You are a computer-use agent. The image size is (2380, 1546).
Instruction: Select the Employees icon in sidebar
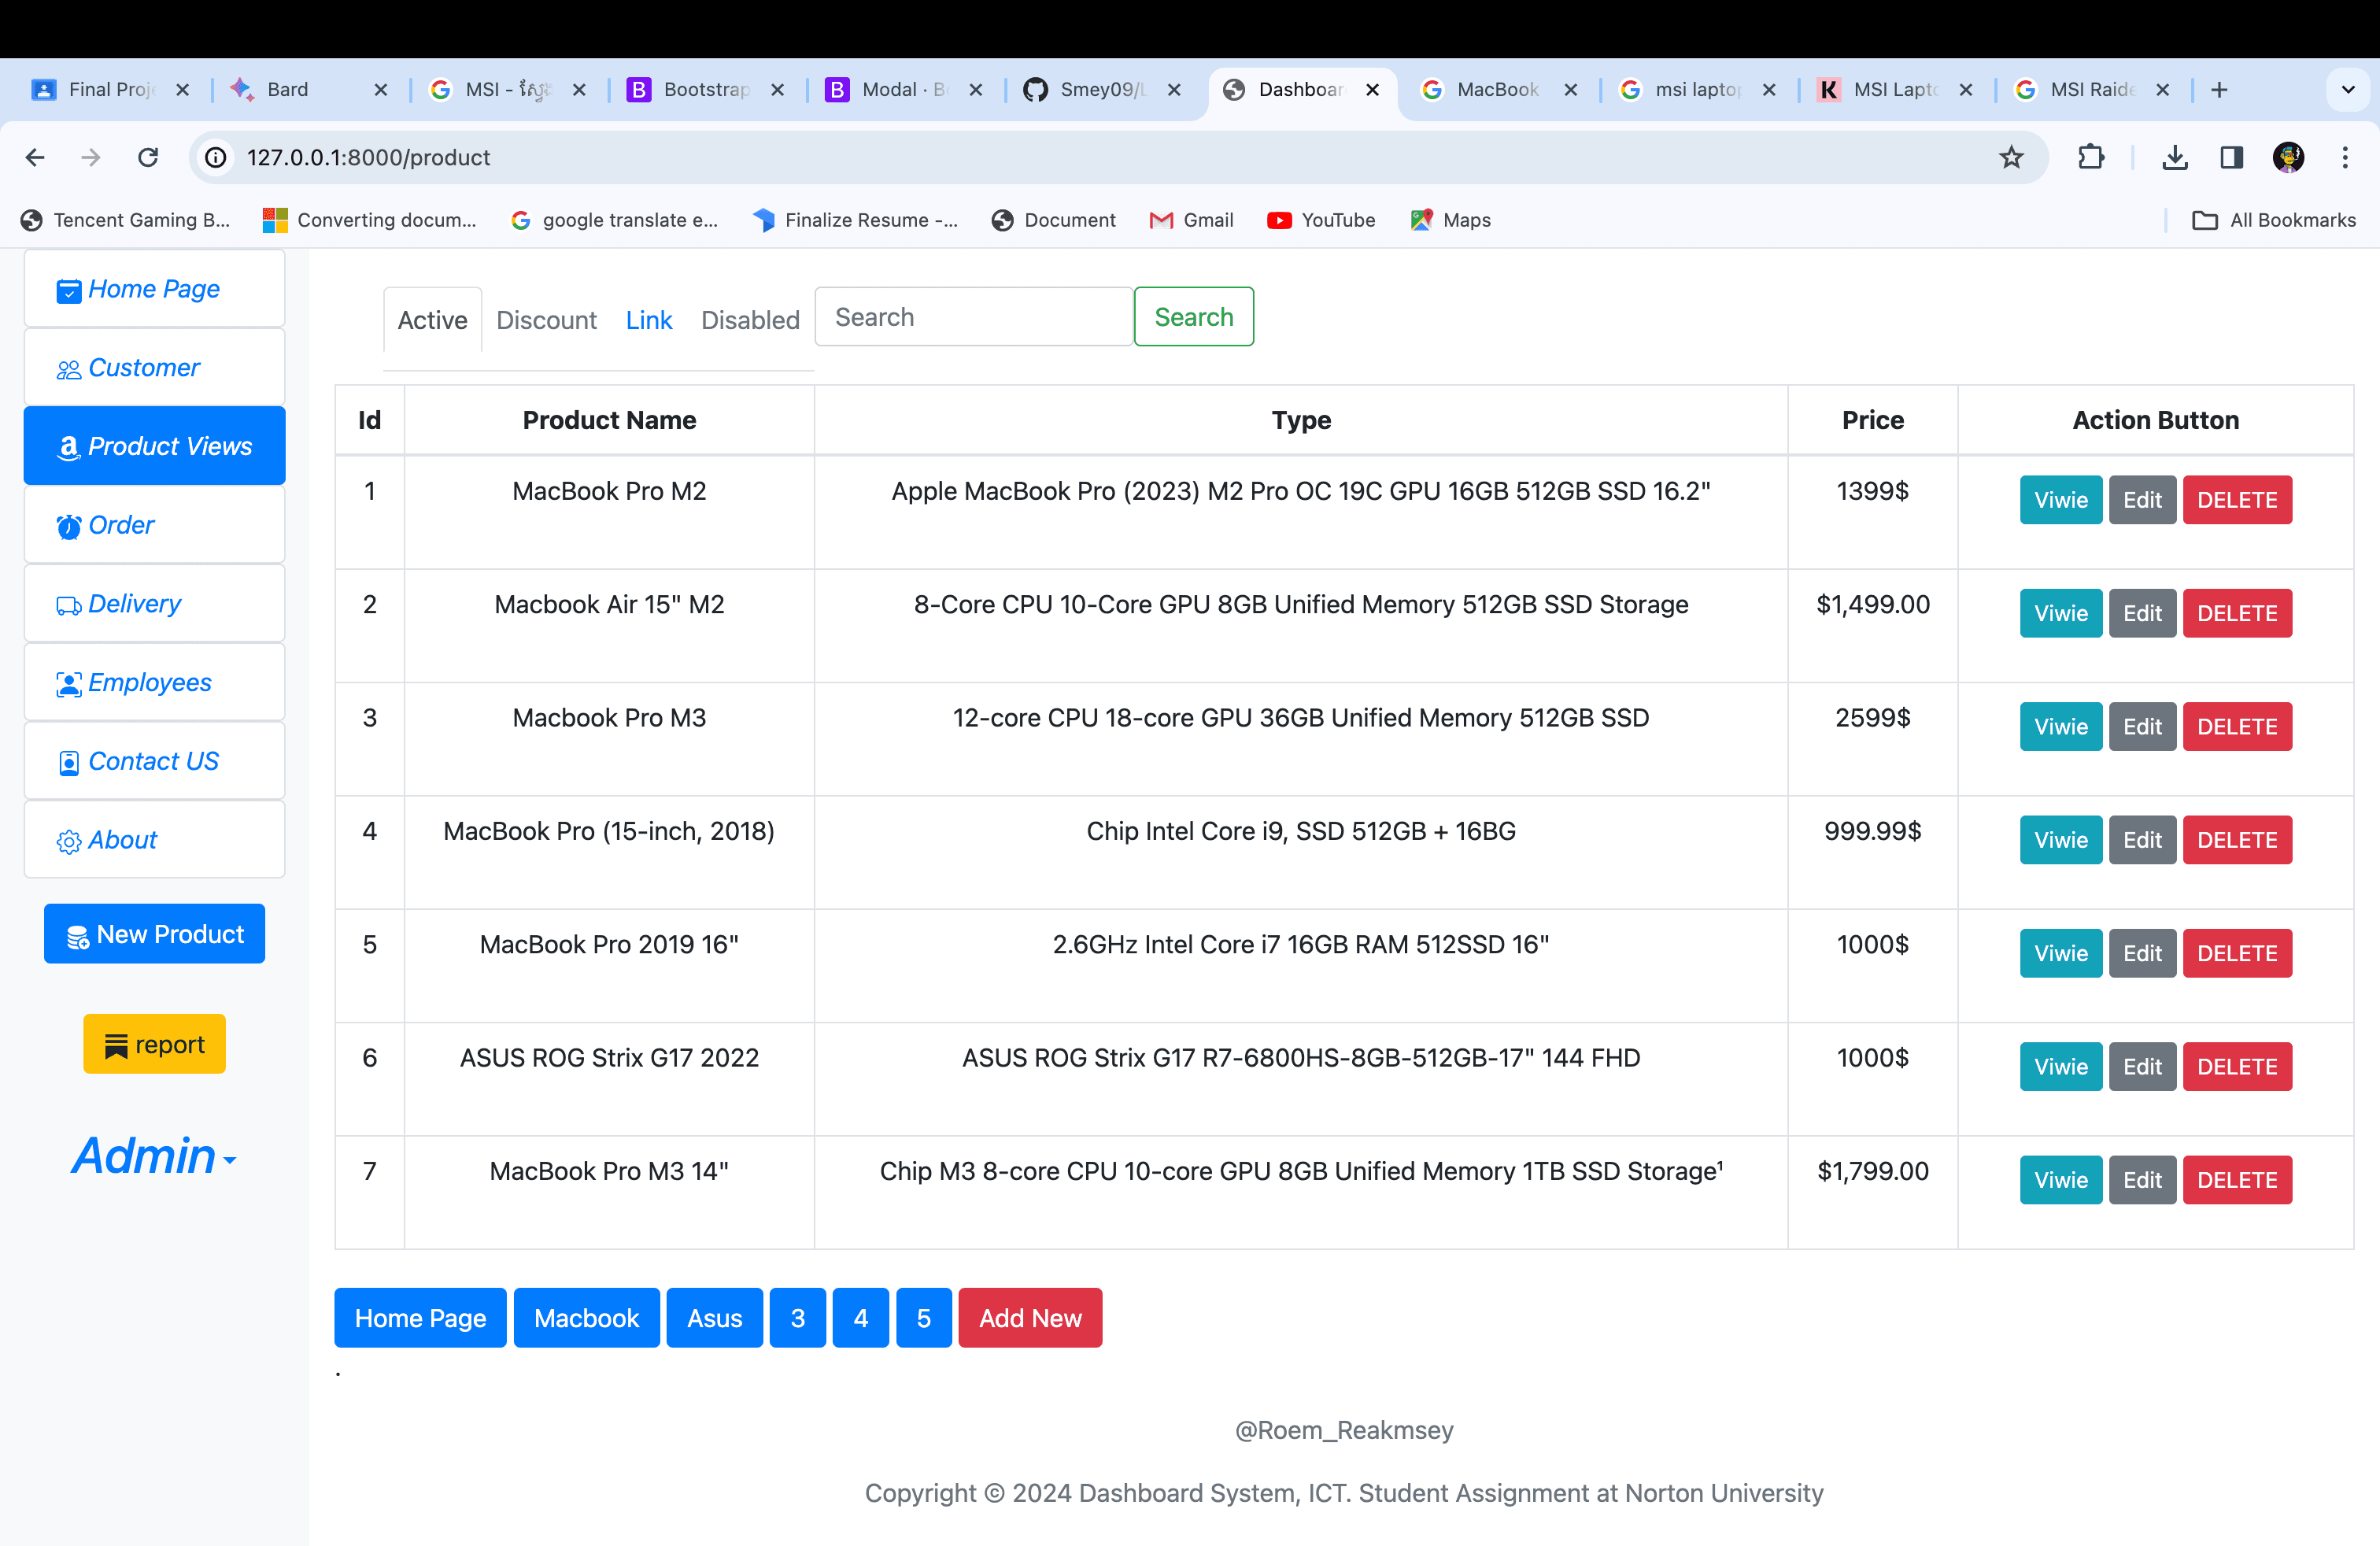tap(68, 683)
